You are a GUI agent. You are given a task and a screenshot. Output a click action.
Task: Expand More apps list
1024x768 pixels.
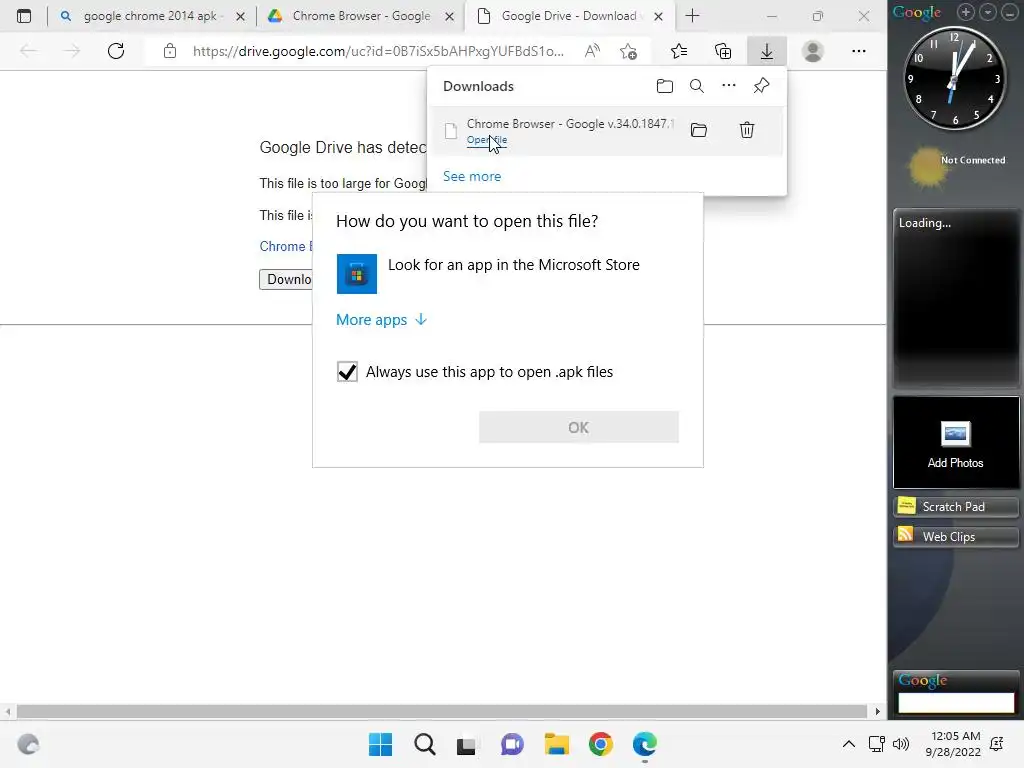tap(381, 319)
